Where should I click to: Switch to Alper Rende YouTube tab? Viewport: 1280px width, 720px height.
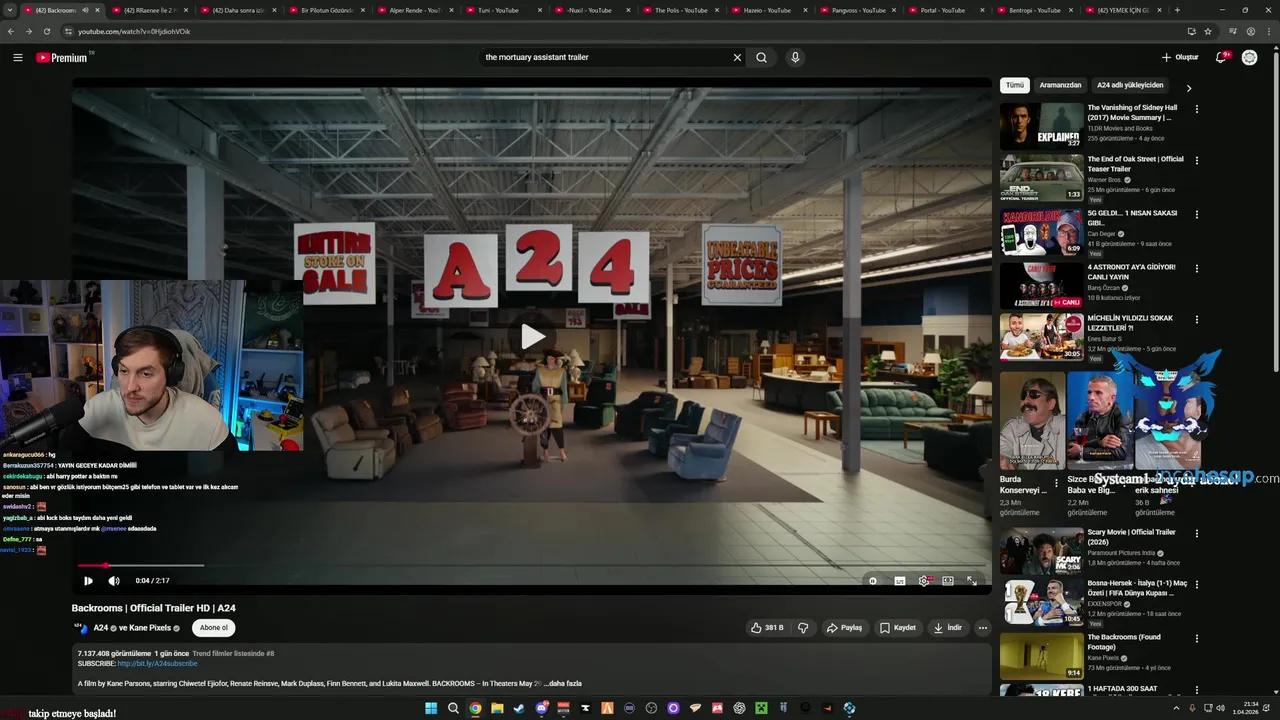pos(415,10)
